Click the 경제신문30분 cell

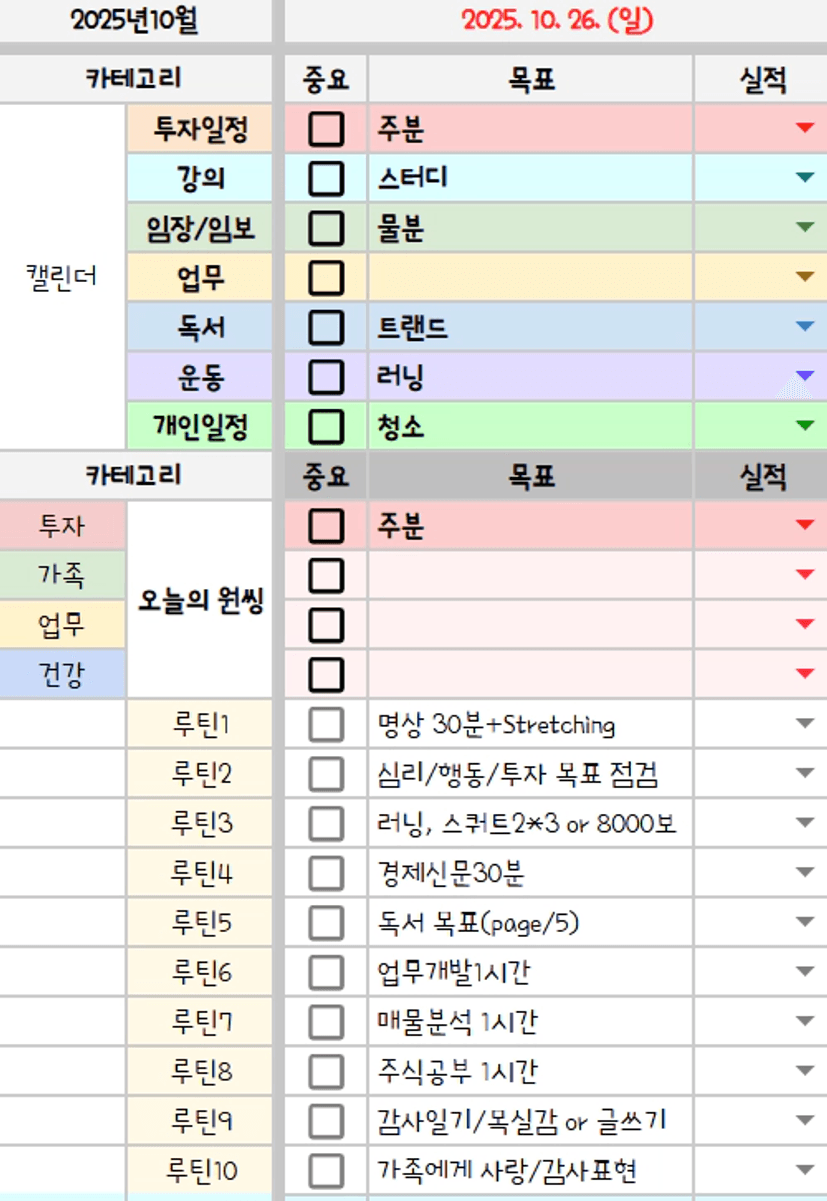(x=530, y=873)
